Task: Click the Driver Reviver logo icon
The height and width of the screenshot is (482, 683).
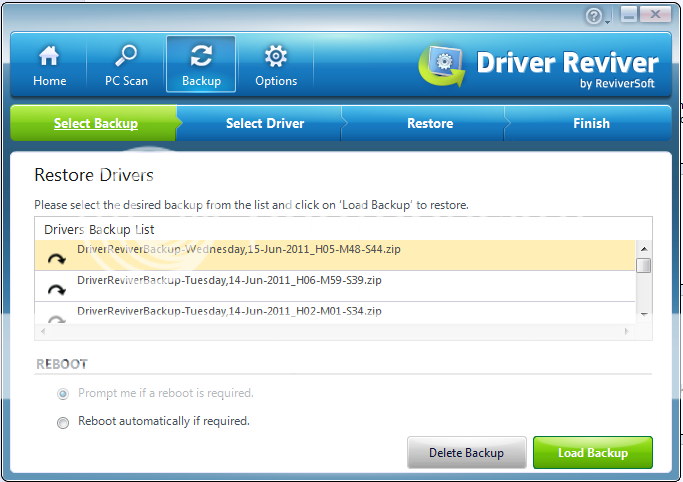Action: point(442,65)
